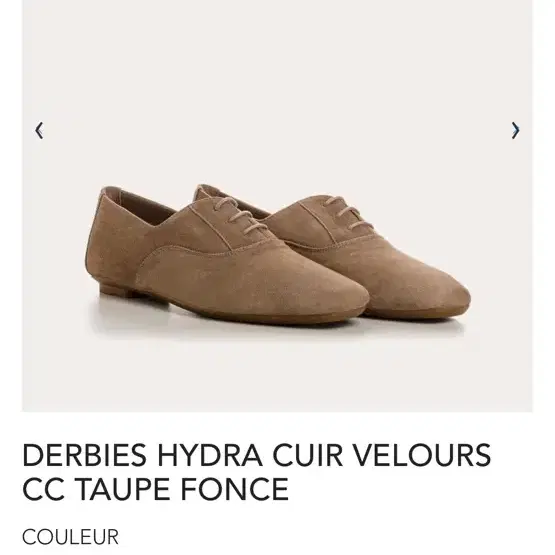This screenshot has height=555, width=555.
Task: Click the CC text in the title
Action: pos(43,489)
